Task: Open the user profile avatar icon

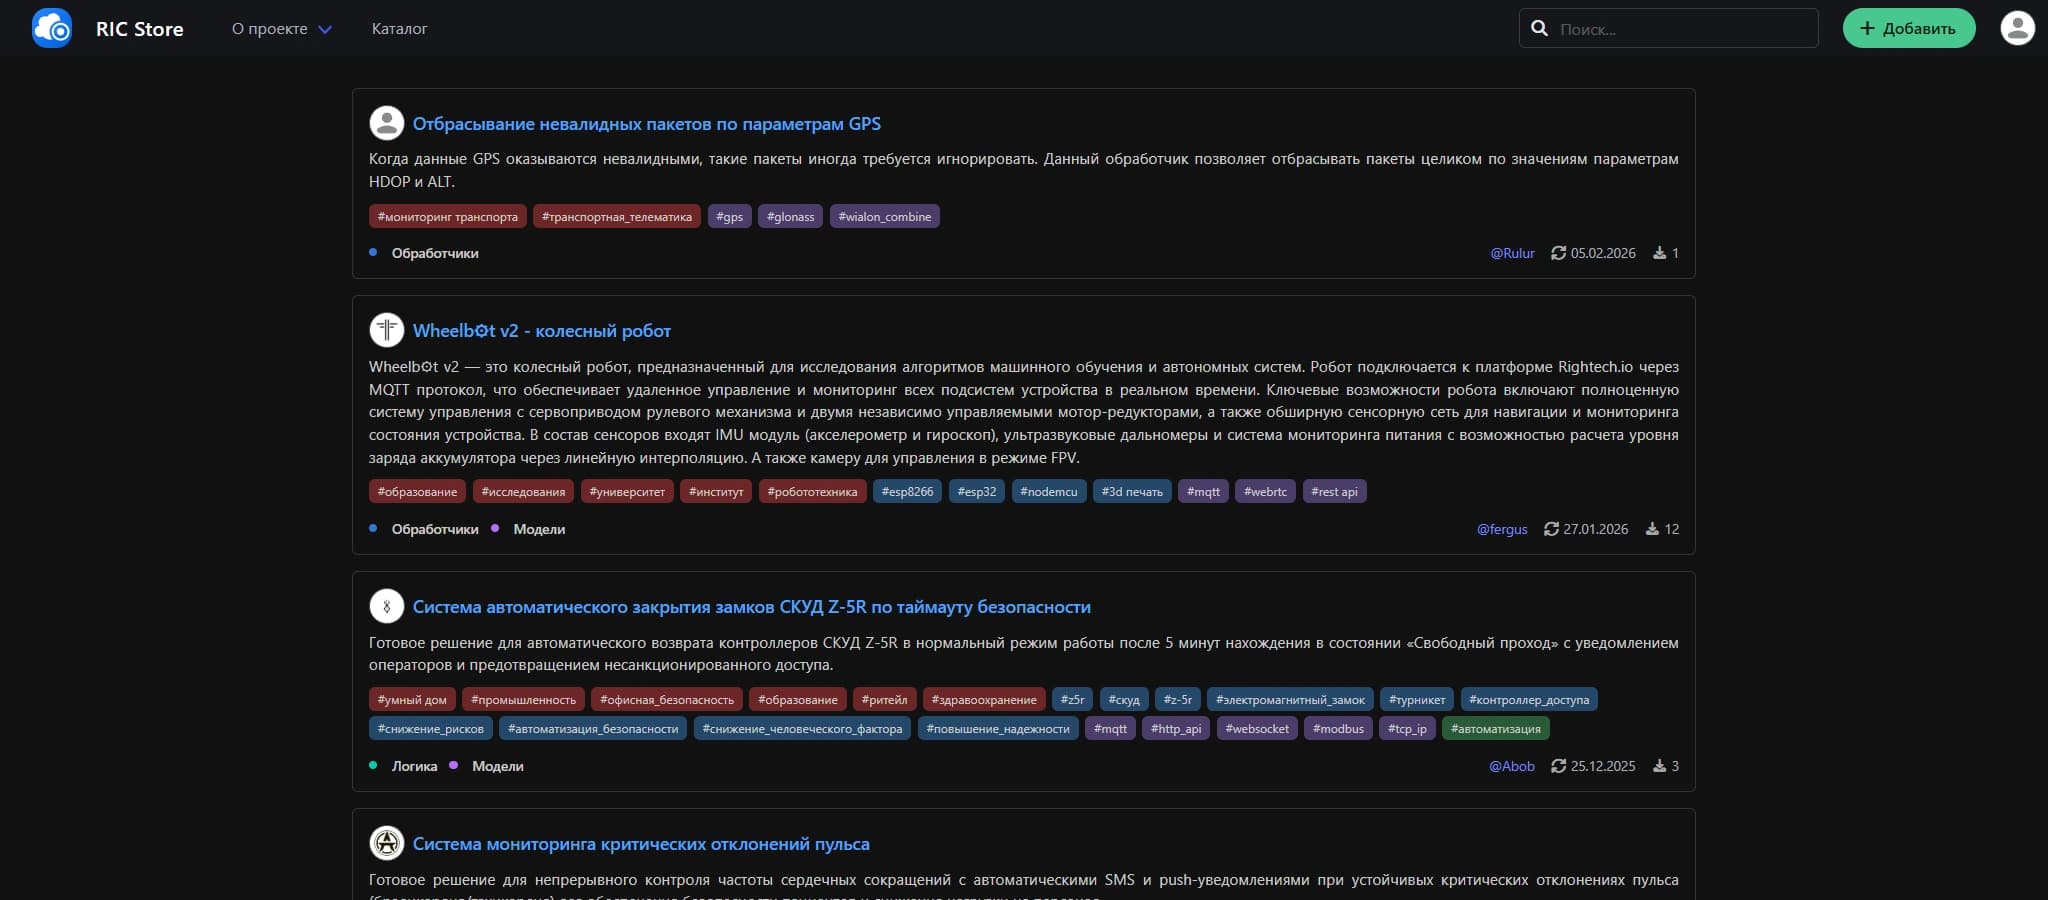Action: tap(2017, 28)
